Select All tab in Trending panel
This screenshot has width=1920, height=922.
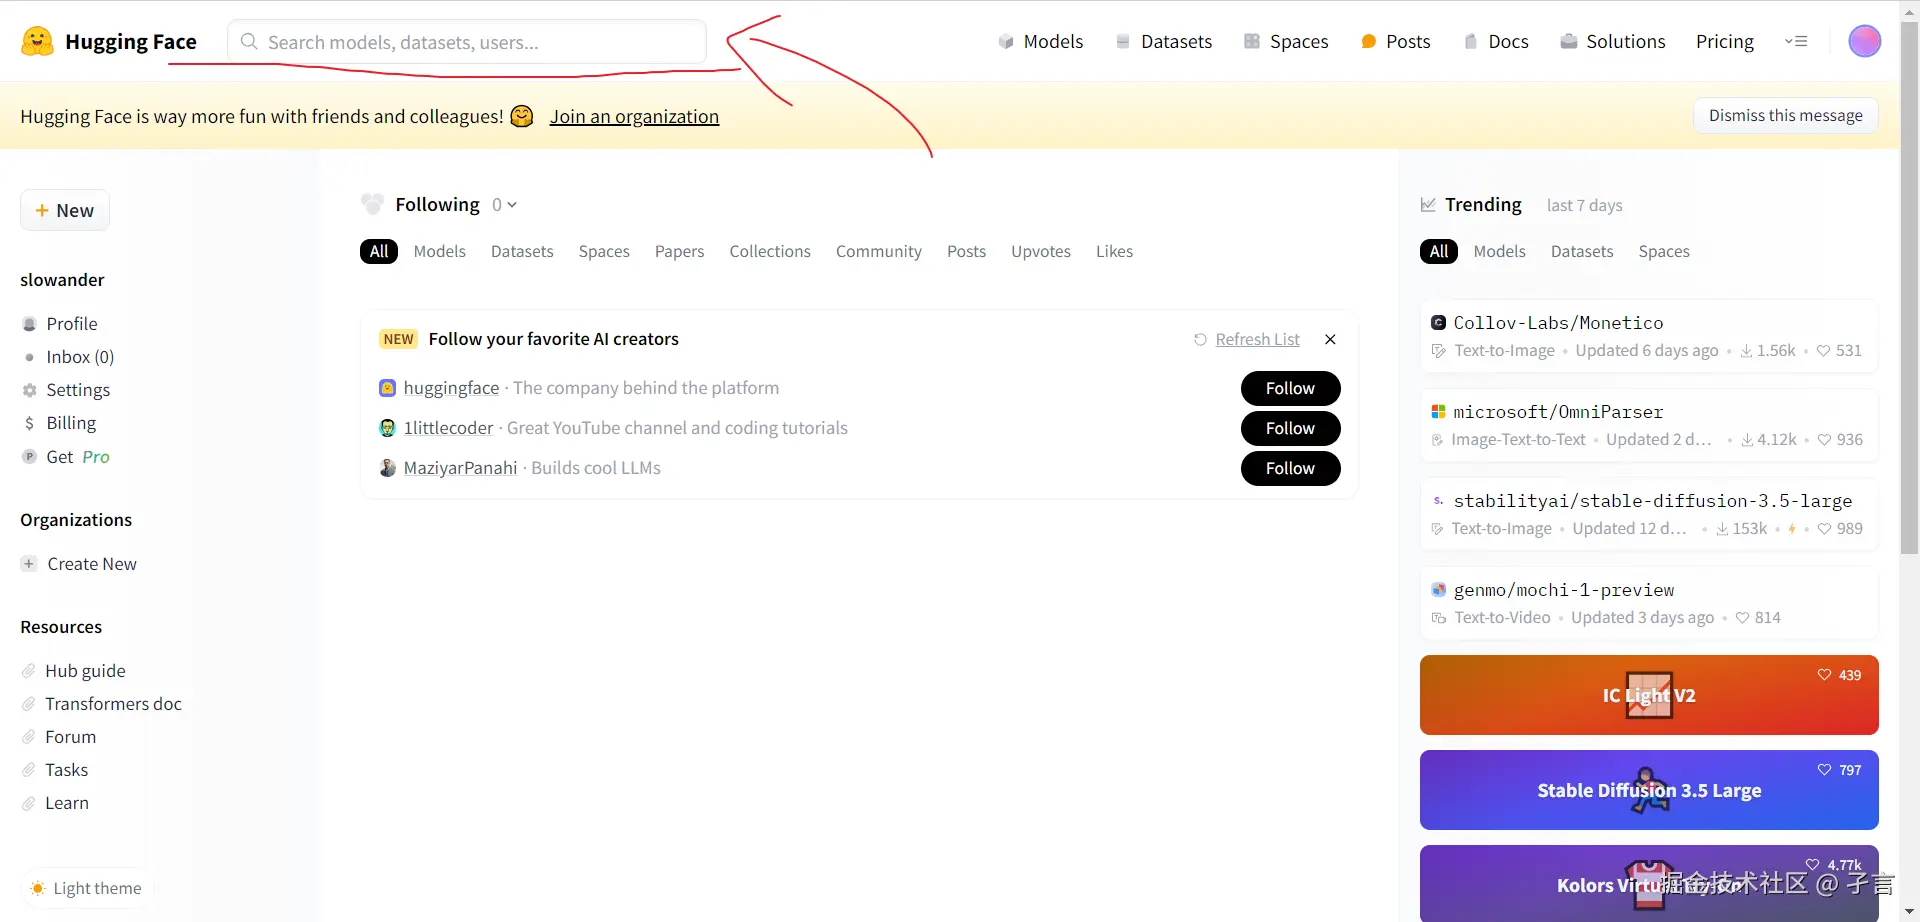[1439, 251]
